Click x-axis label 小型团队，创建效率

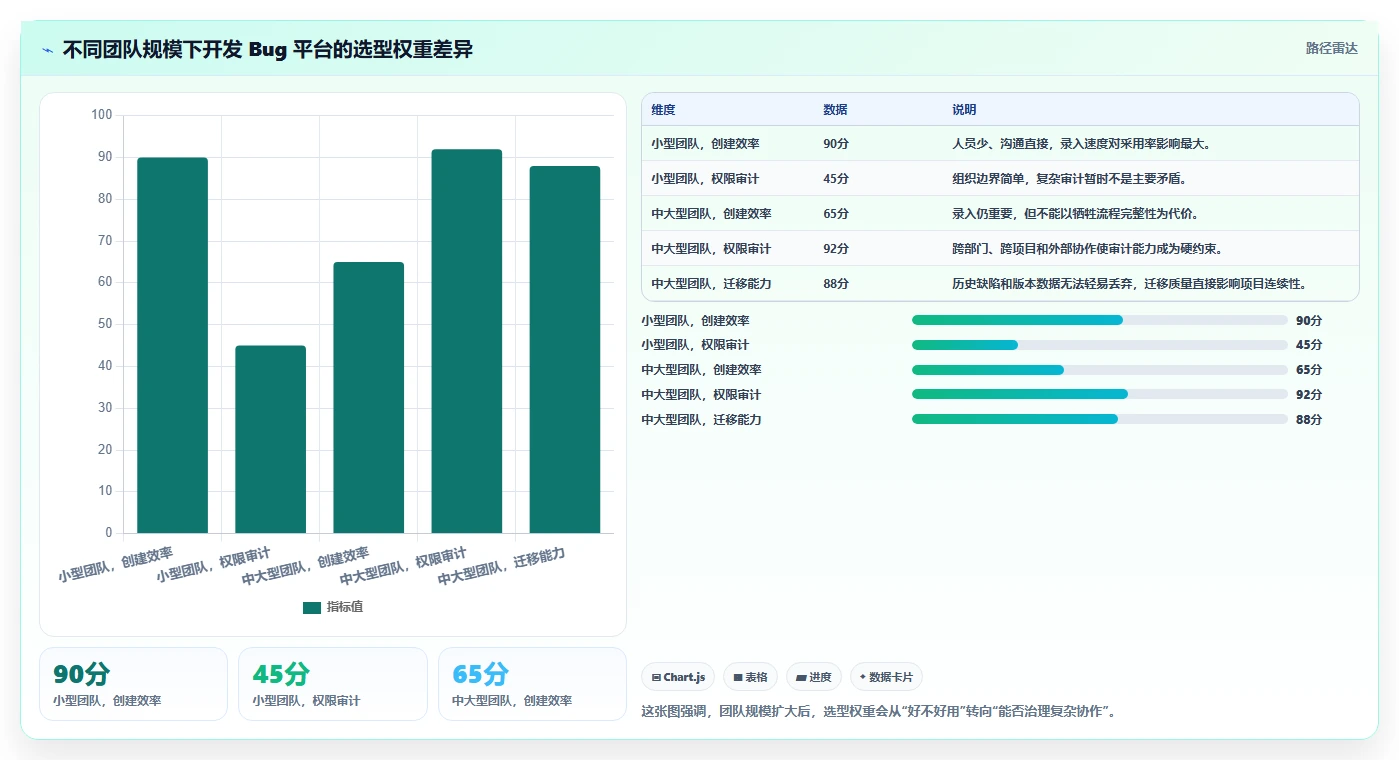pos(115,564)
